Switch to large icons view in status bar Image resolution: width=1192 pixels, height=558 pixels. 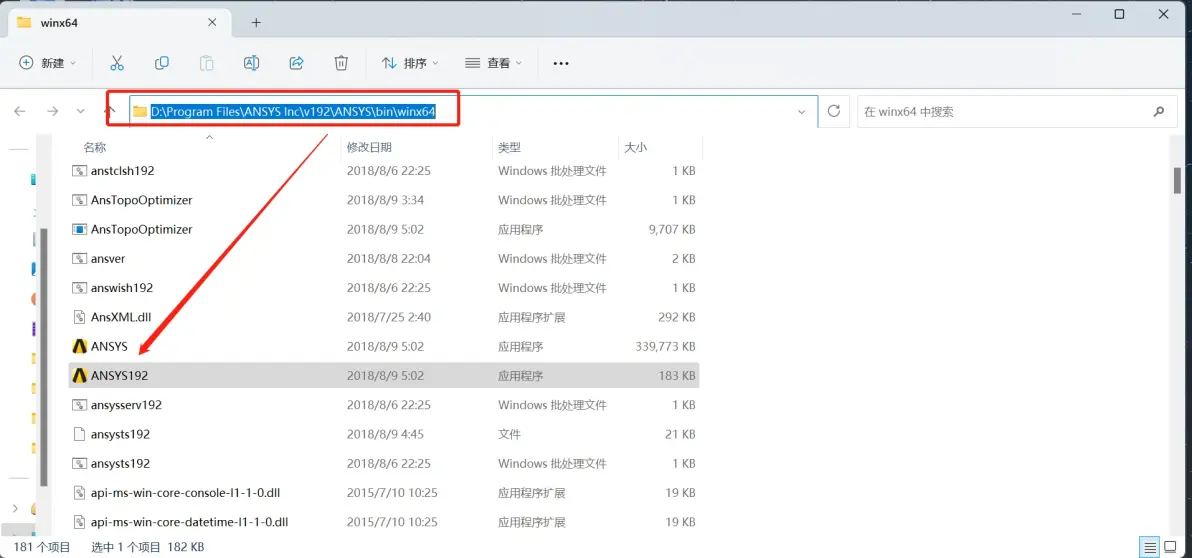1171,547
